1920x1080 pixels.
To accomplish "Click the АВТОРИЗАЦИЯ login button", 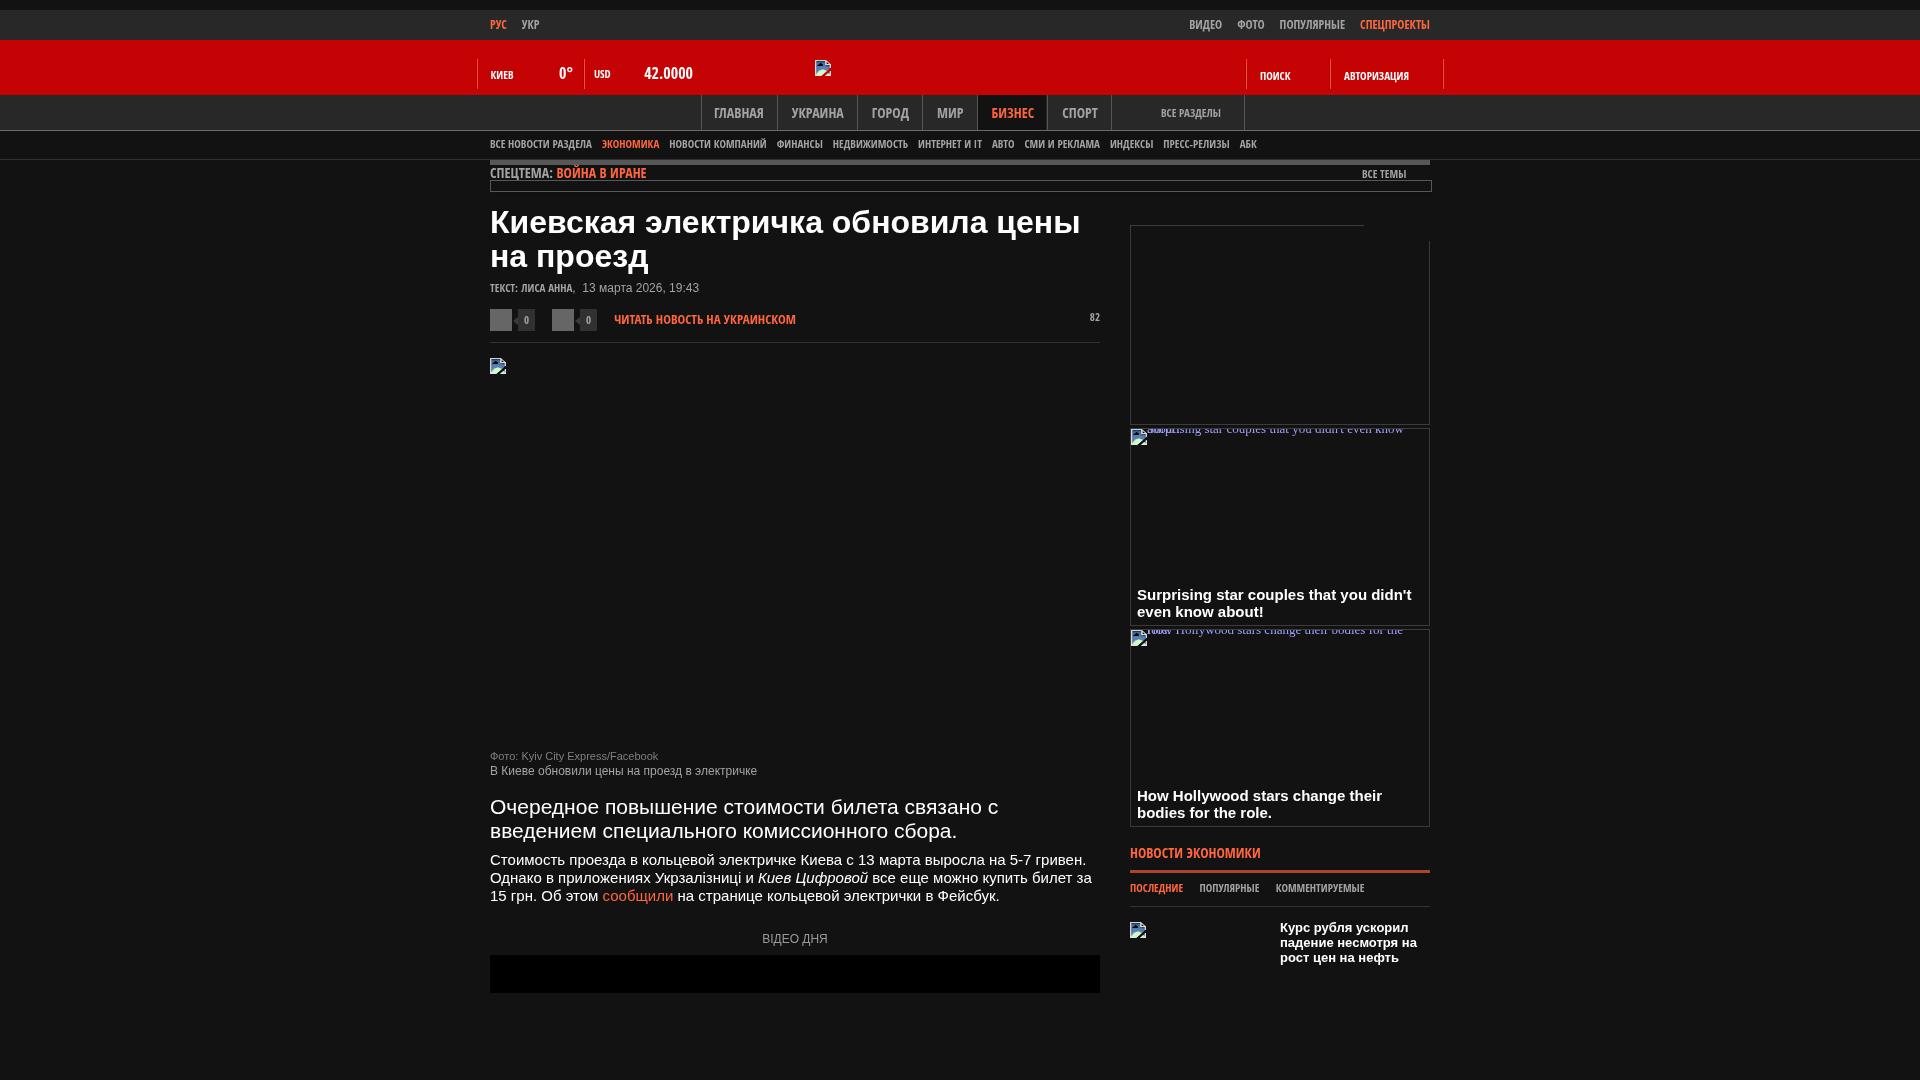I will click(x=1376, y=76).
